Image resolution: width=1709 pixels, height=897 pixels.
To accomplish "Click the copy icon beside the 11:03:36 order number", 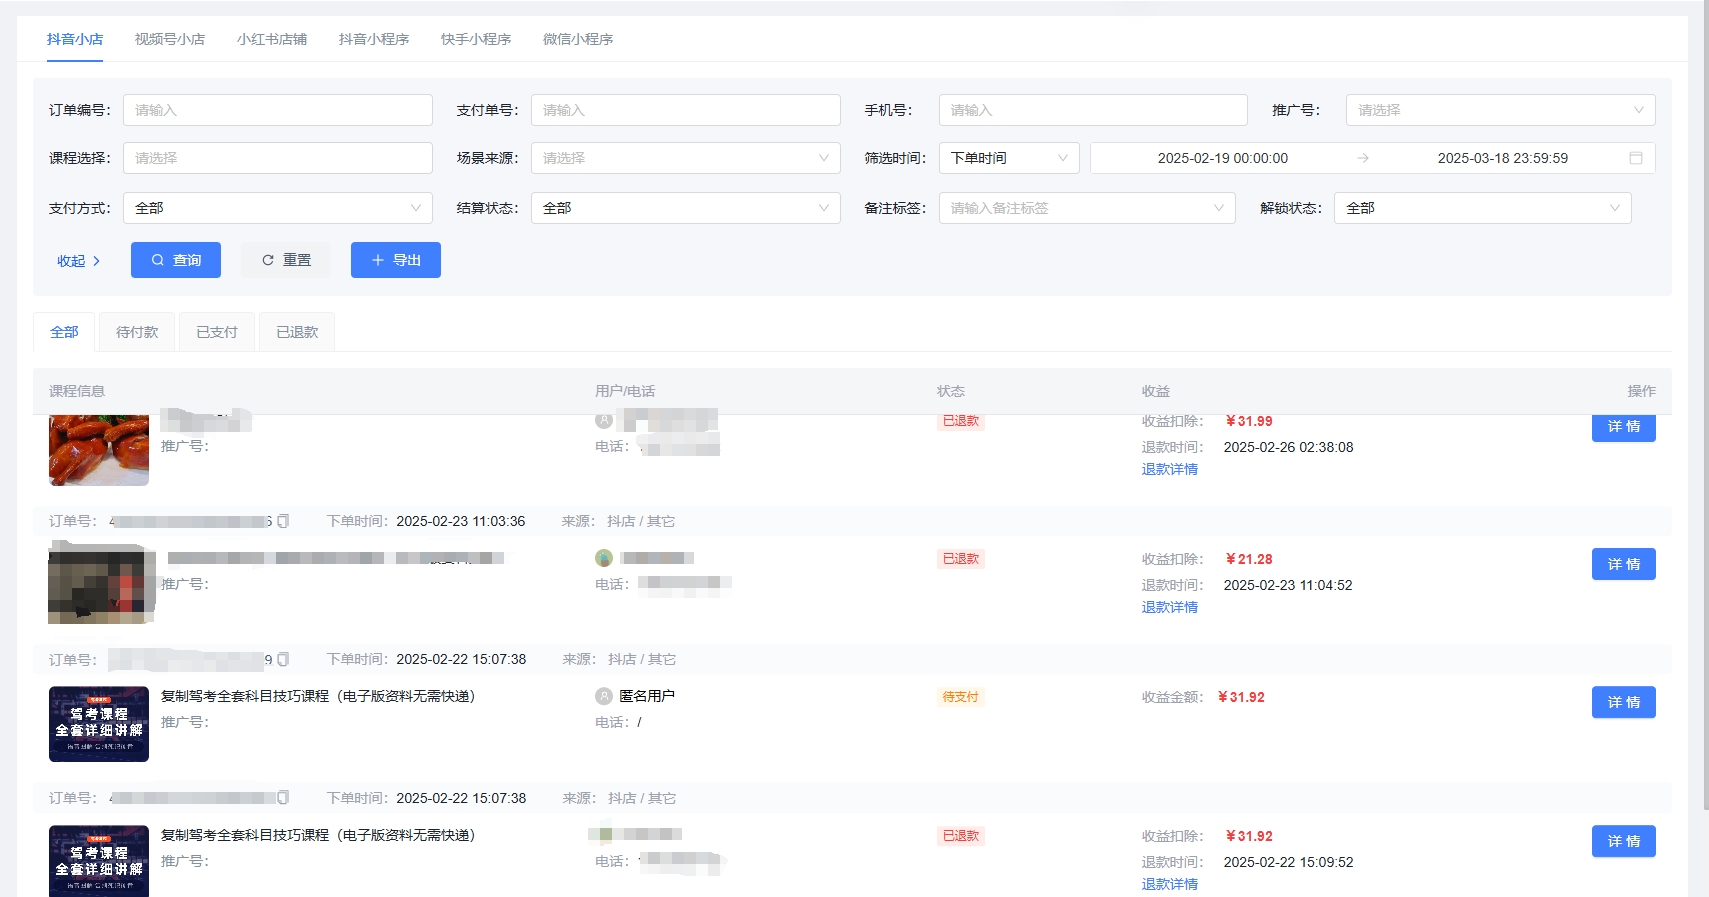I will 283,521.
